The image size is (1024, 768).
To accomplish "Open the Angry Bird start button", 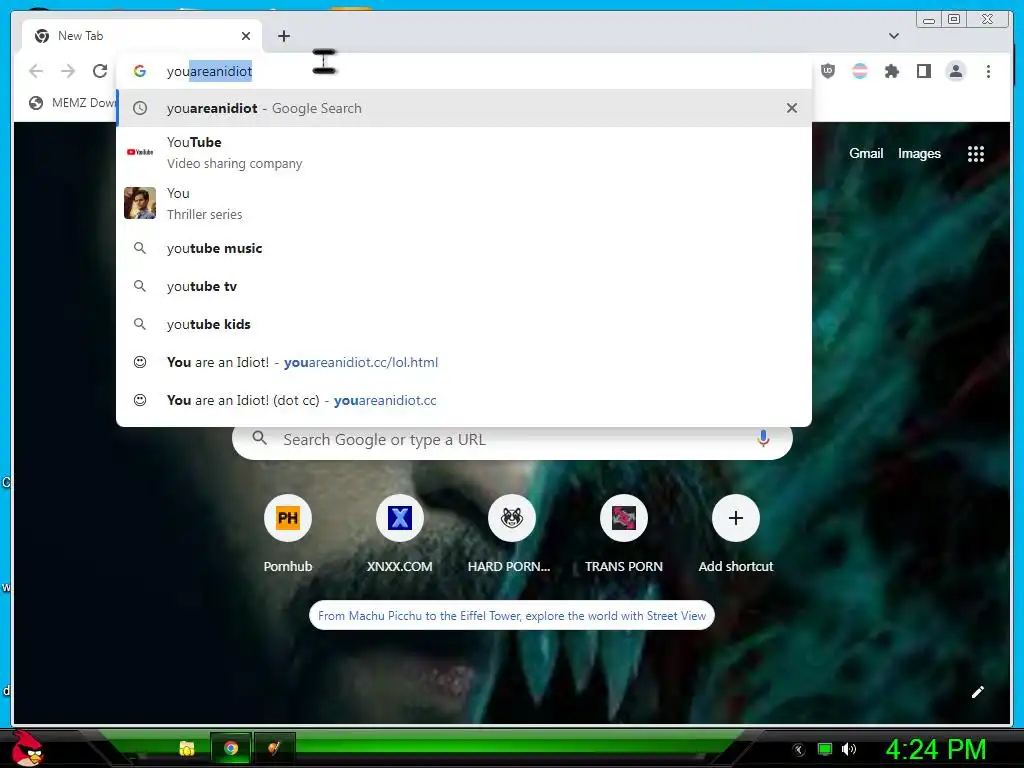I will 27,748.
